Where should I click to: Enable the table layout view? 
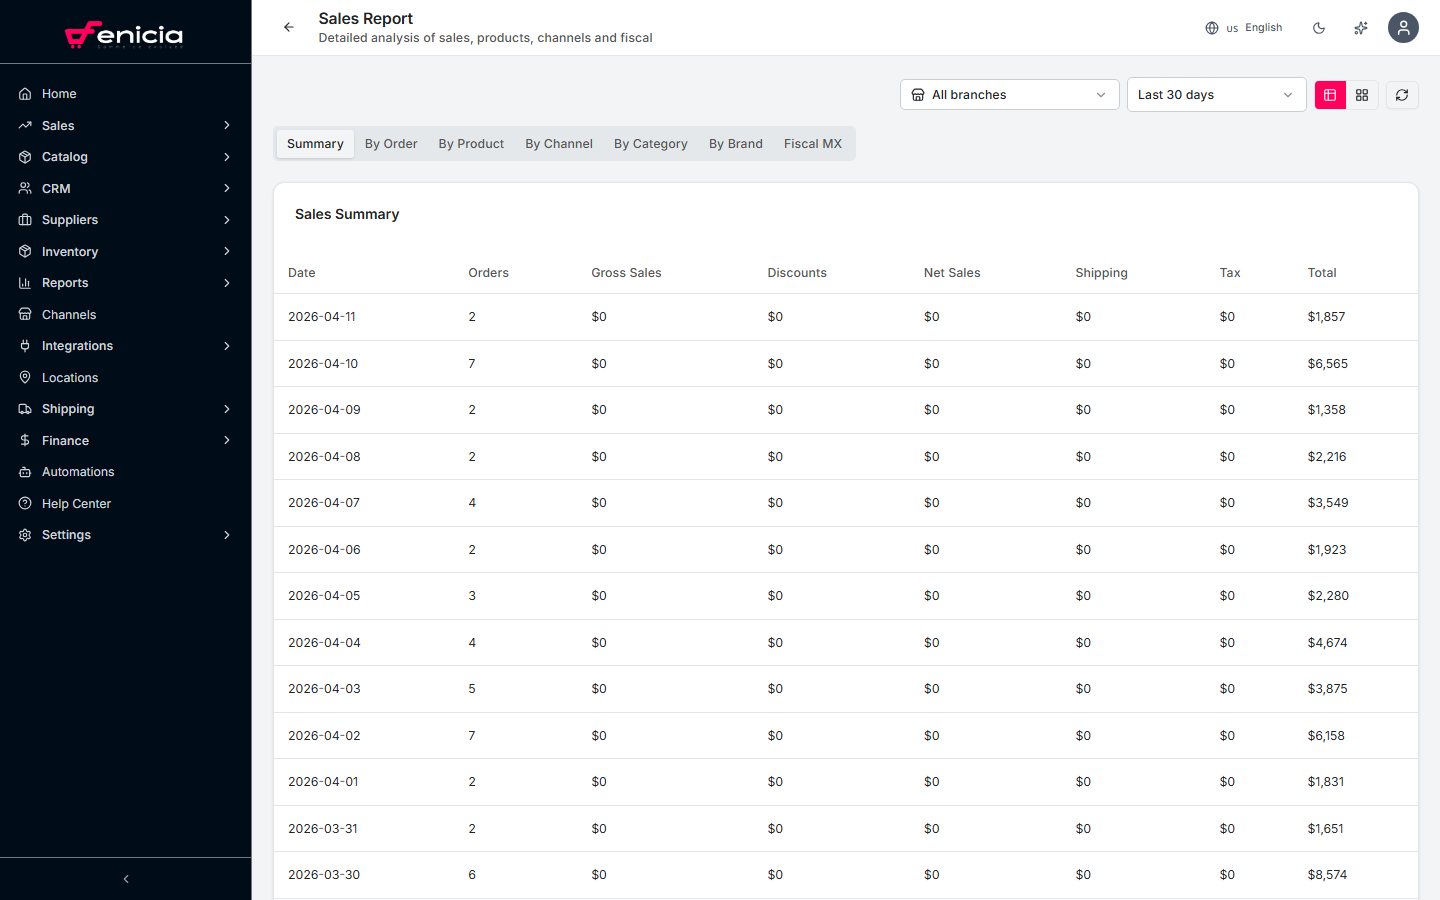(1330, 94)
